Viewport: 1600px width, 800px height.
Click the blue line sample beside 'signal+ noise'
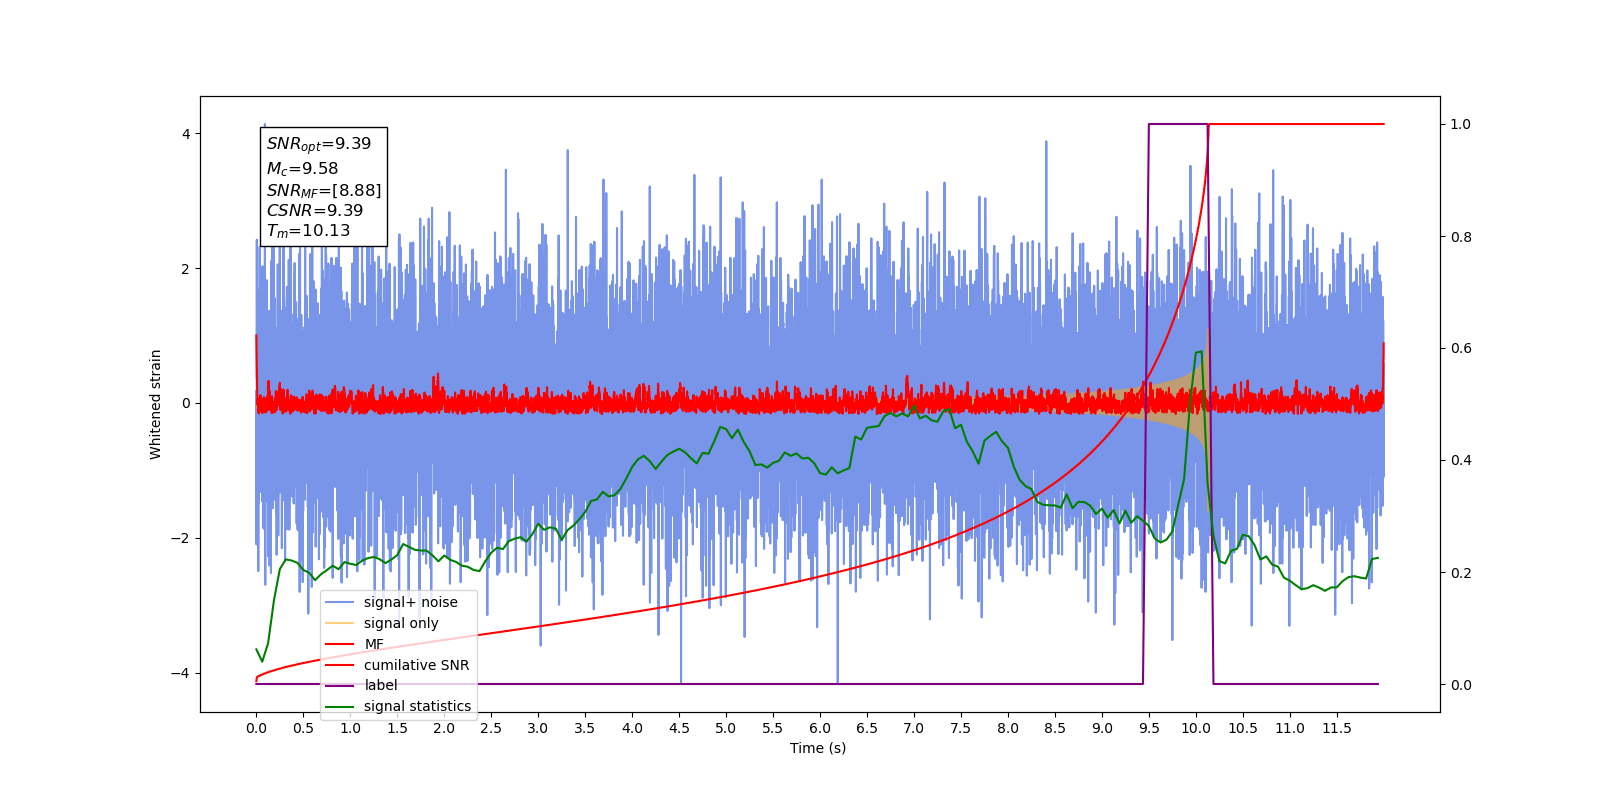tap(340, 602)
